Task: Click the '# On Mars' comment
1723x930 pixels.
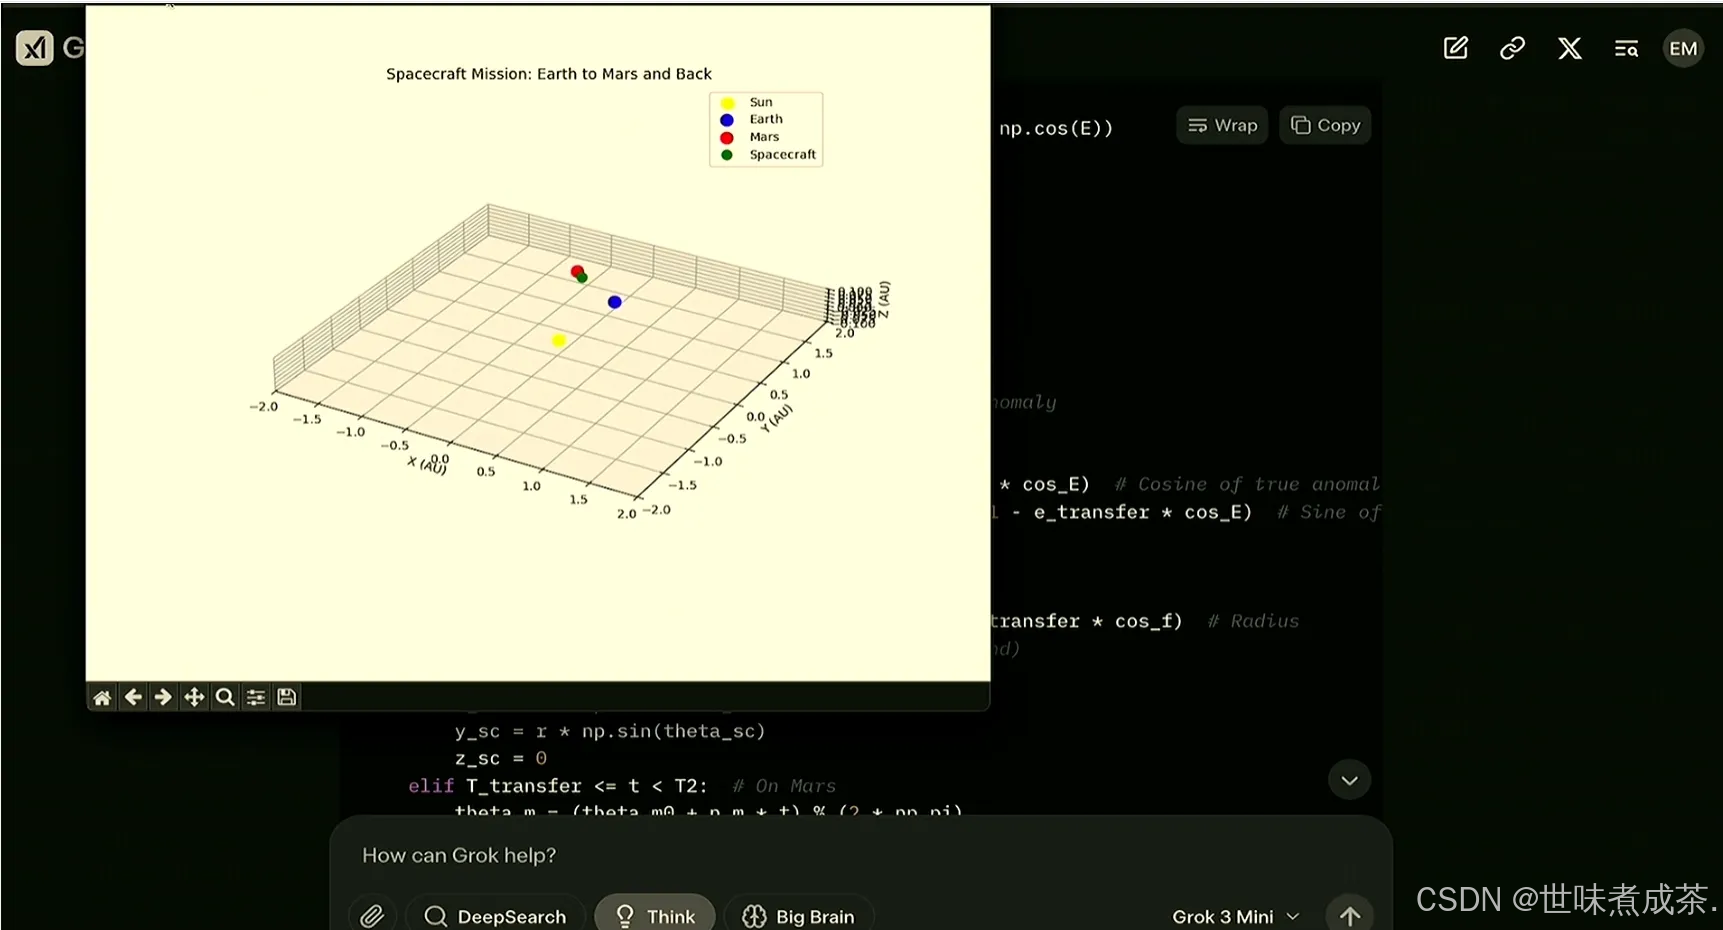Action: [784, 786]
